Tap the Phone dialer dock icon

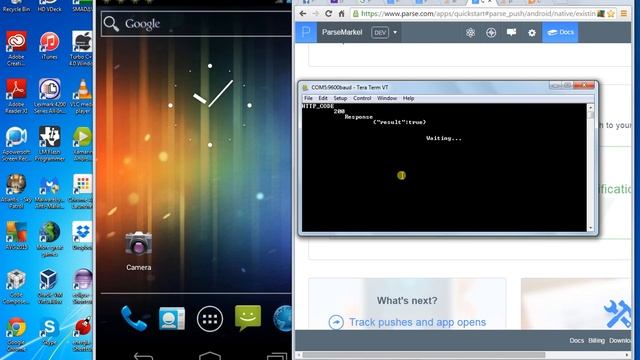coord(134,318)
